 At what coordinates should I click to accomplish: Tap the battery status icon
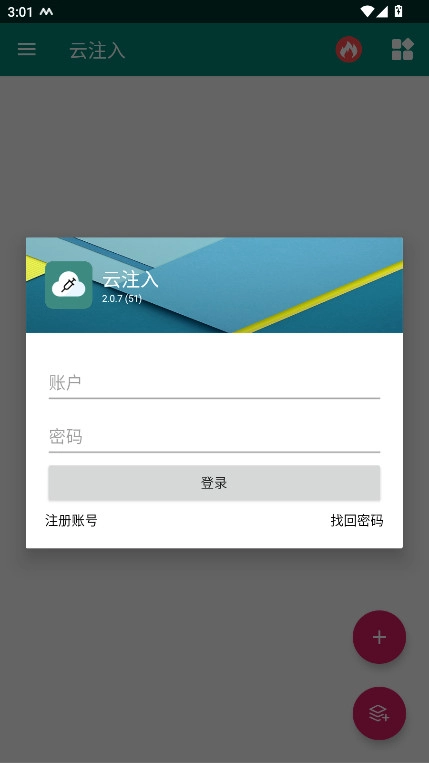[398, 11]
